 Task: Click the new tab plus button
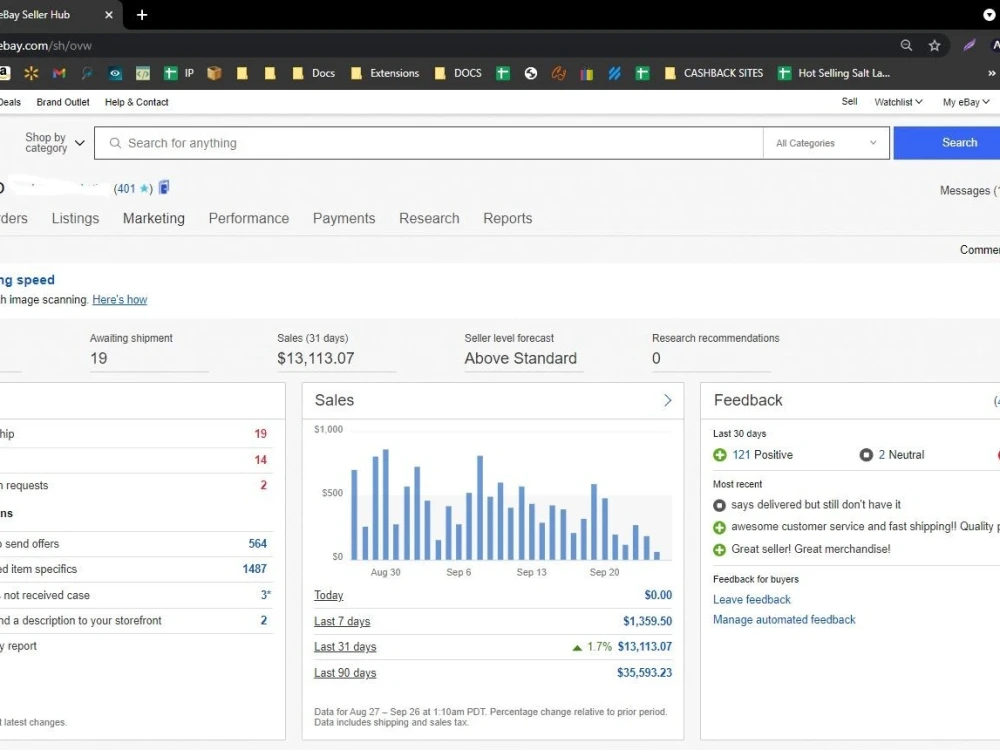[x=142, y=15]
